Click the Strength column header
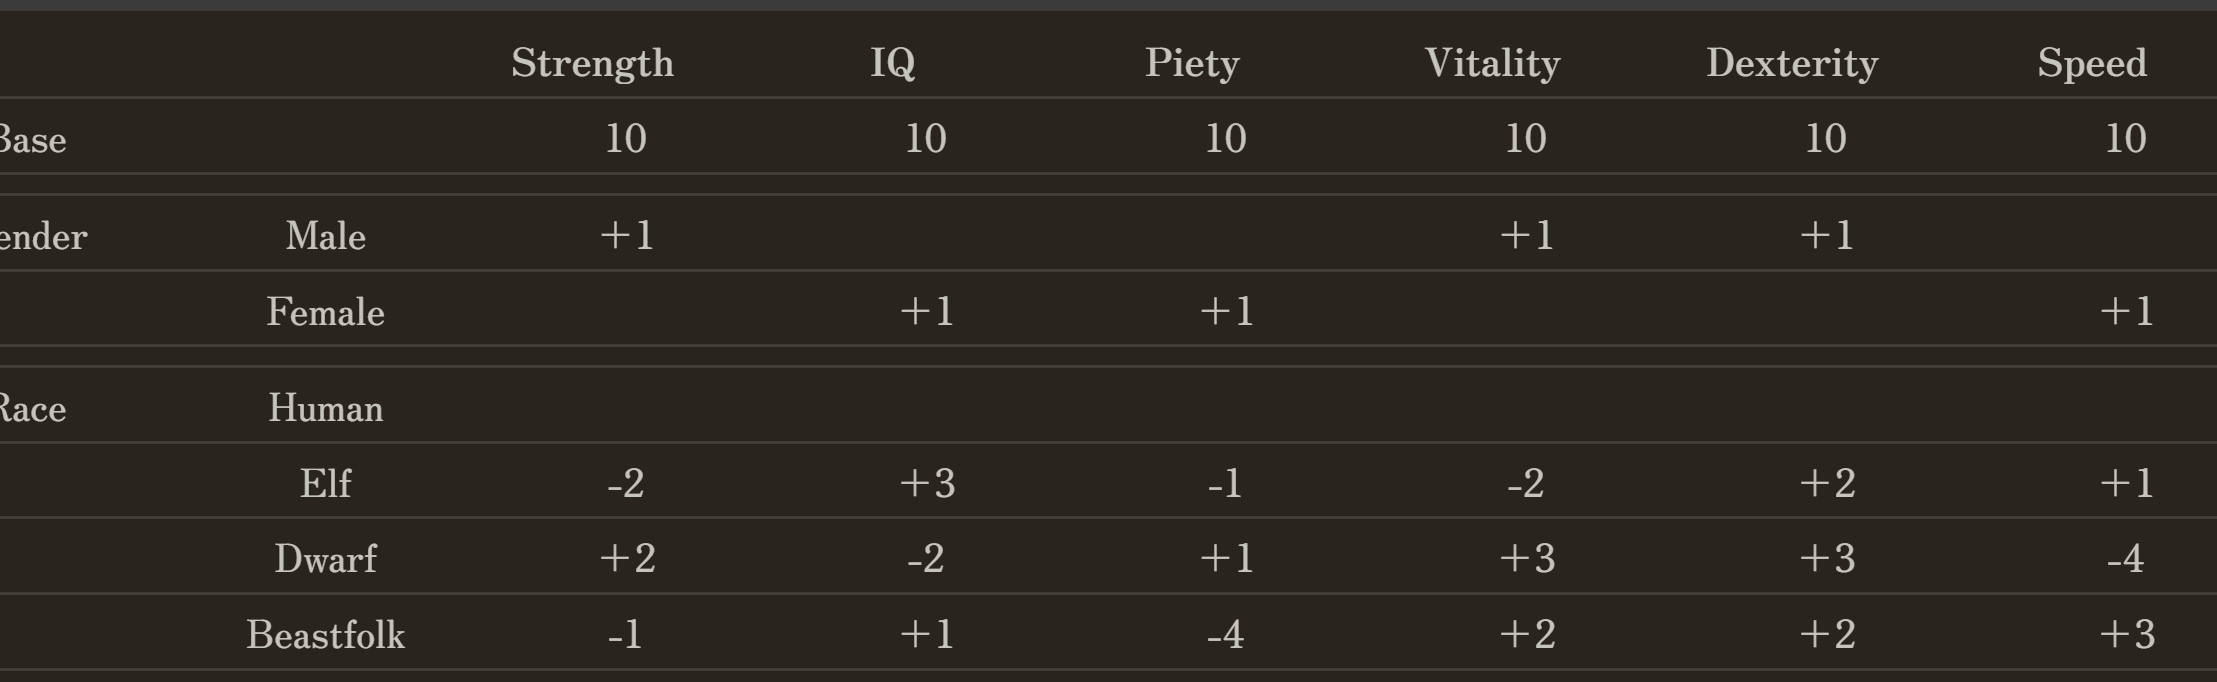Image resolution: width=2217 pixels, height=682 pixels. click(x=592, y=64)
